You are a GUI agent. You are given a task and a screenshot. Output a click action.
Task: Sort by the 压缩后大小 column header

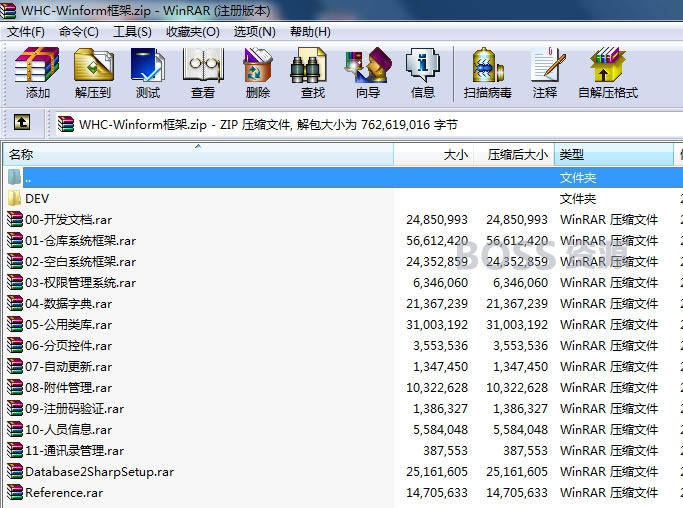(x=514, y=155)
